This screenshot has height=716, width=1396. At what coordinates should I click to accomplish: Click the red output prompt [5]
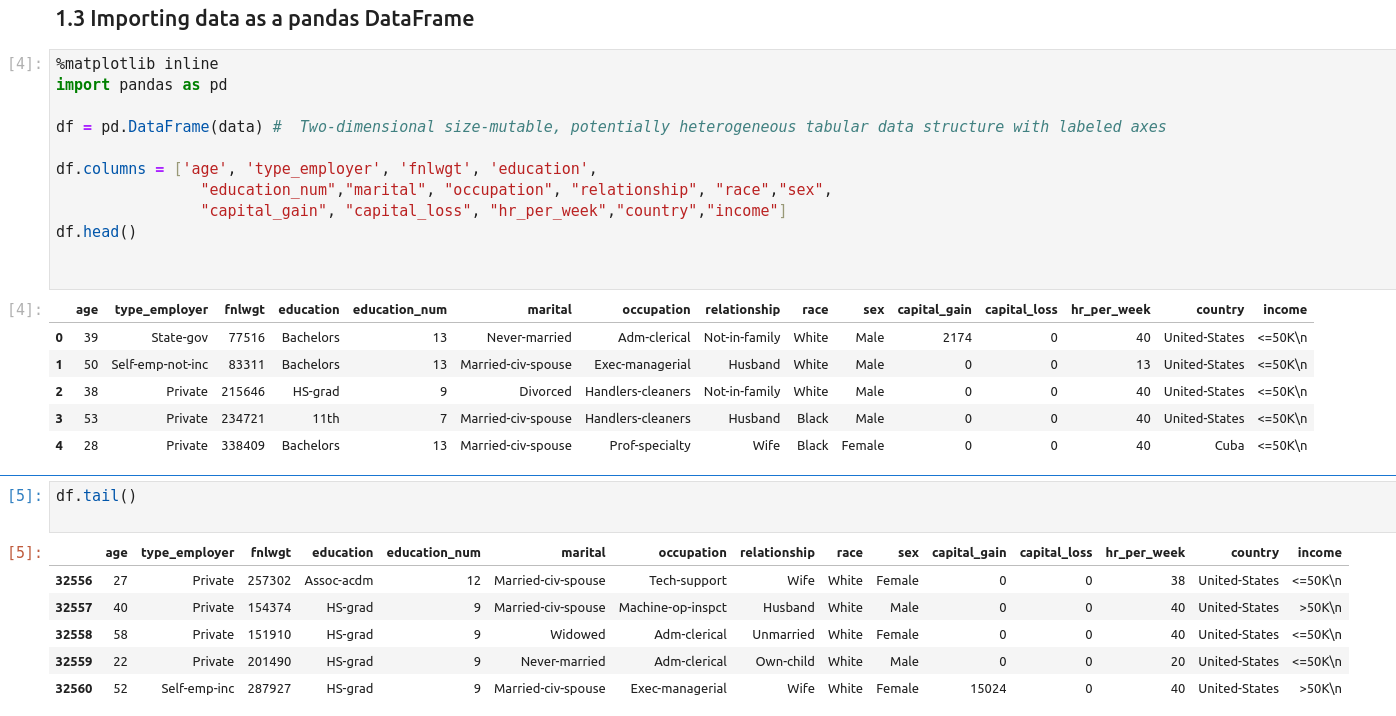coord(25,552)
